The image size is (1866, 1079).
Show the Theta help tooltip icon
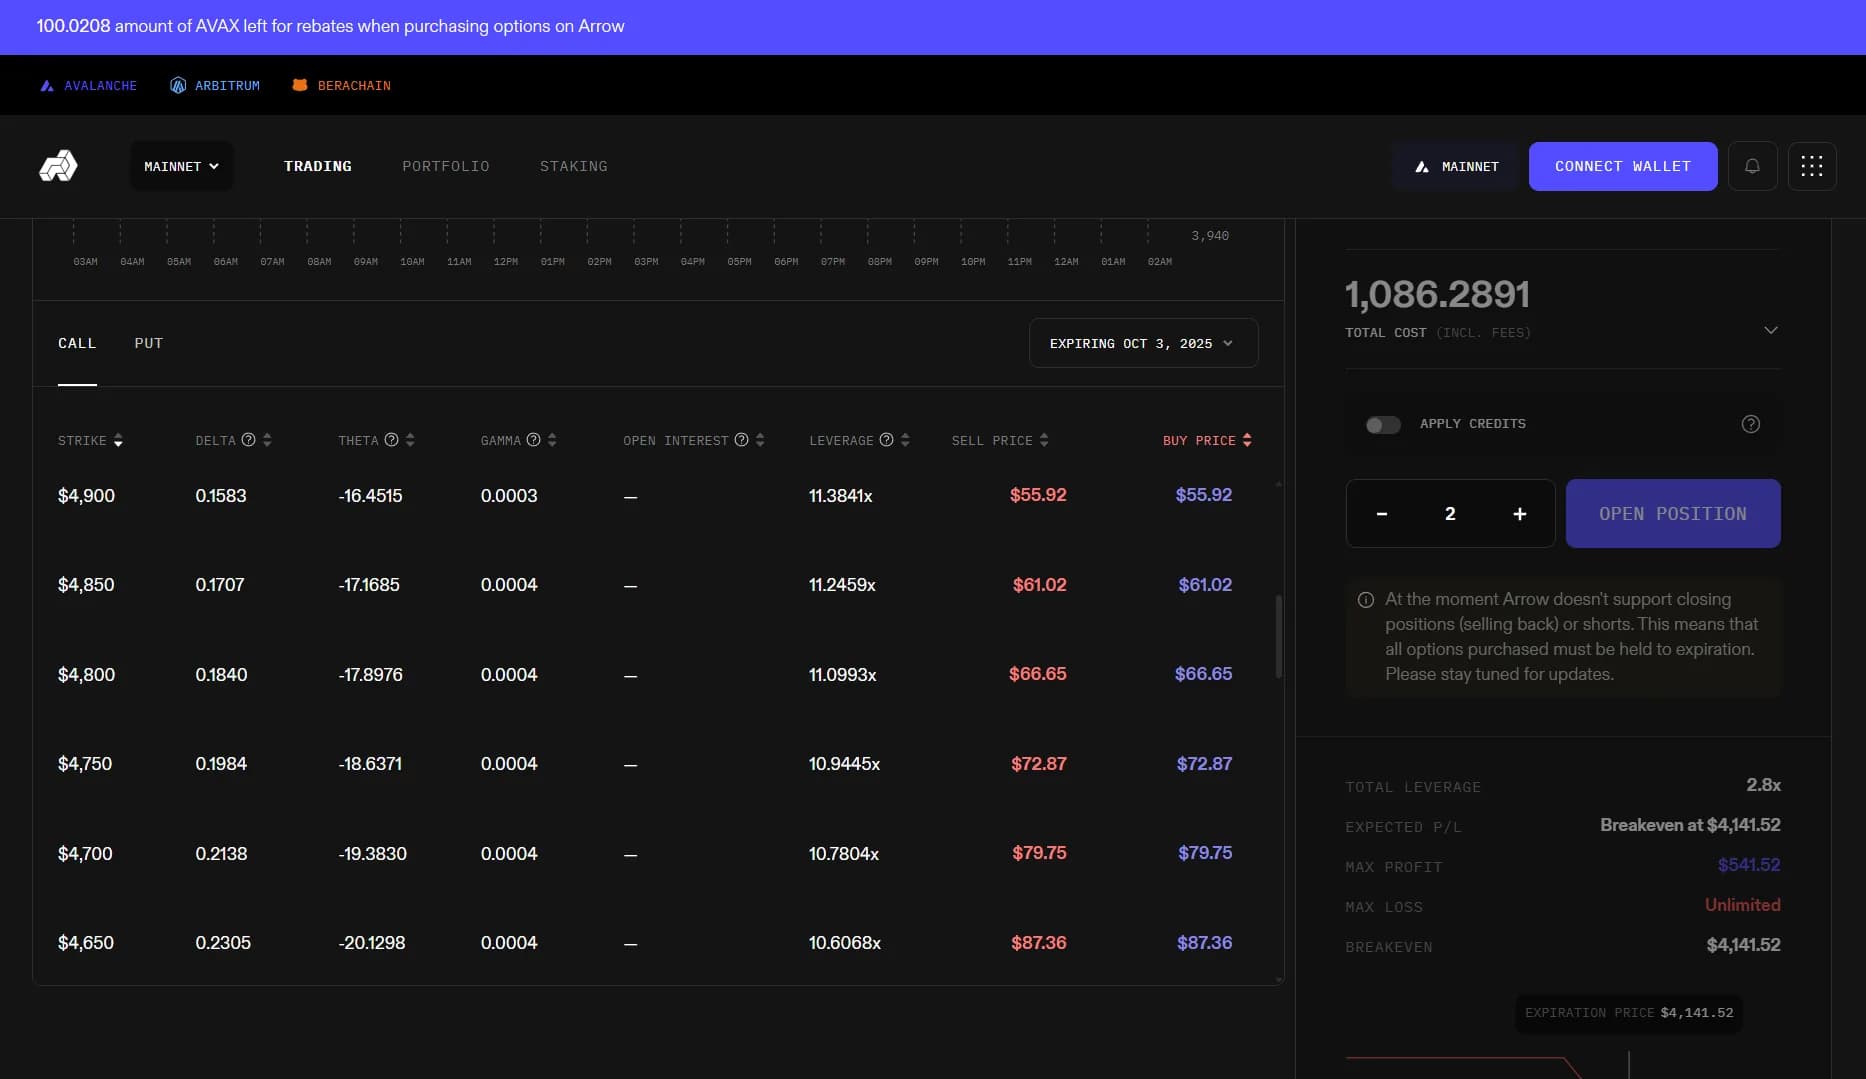(392, 440)
